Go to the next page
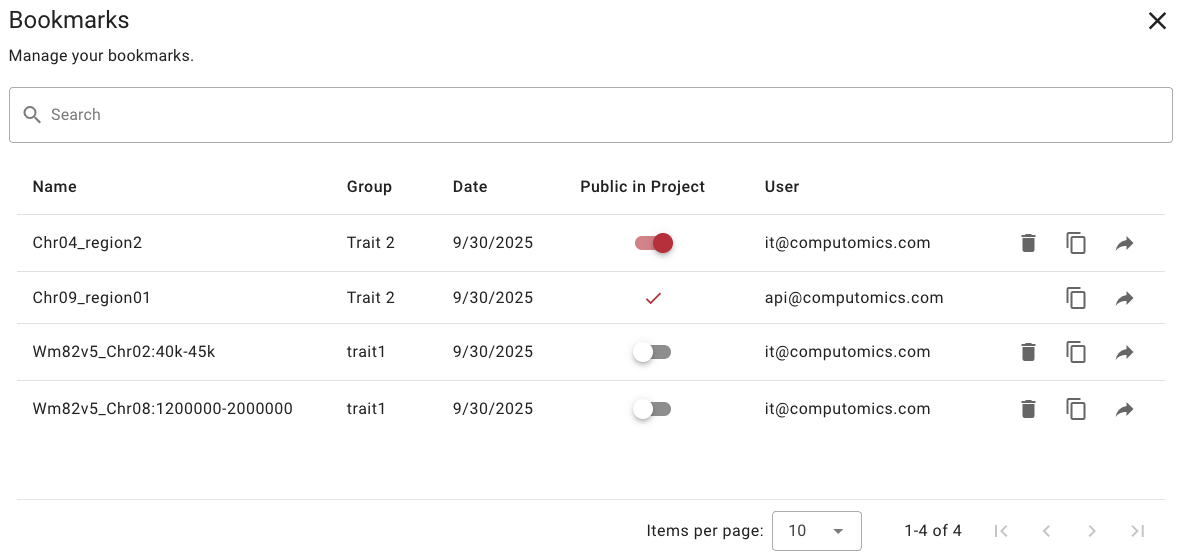The width and height of the screenshot is (1185, 560). coord(1092,531)
